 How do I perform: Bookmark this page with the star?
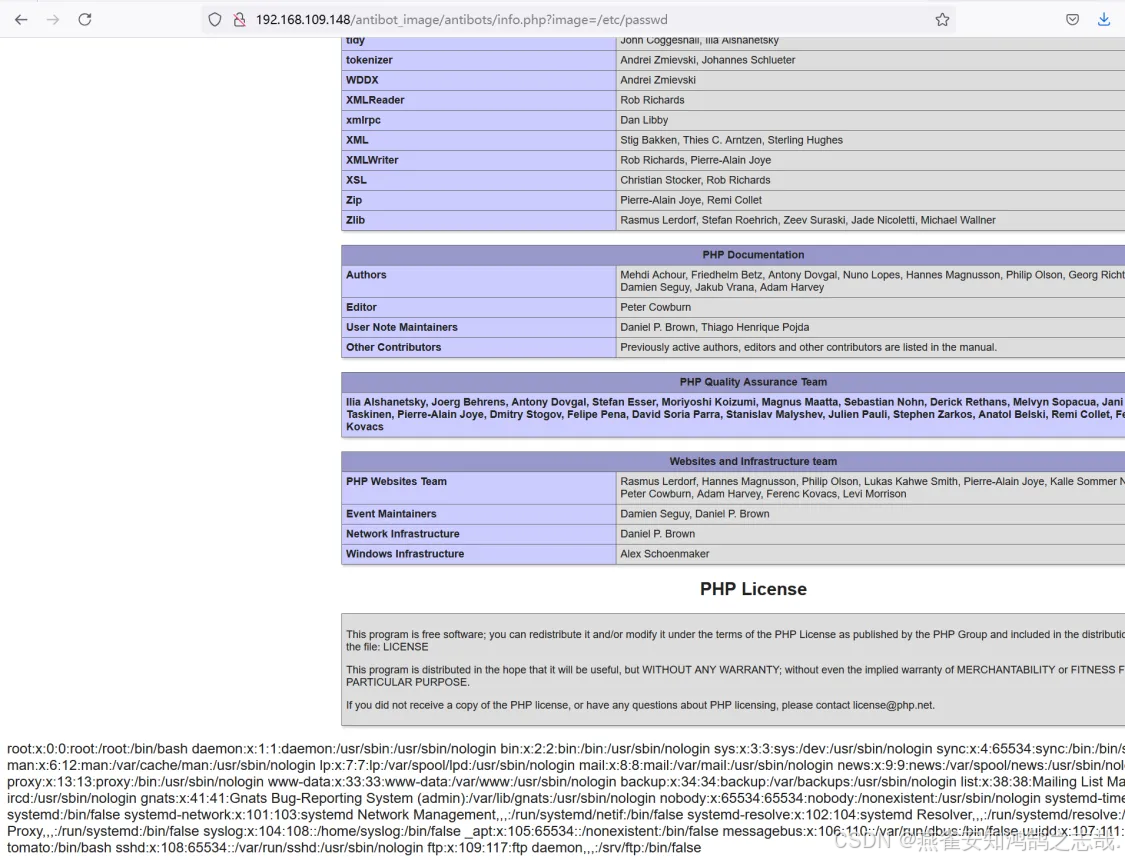coord(942,19)
